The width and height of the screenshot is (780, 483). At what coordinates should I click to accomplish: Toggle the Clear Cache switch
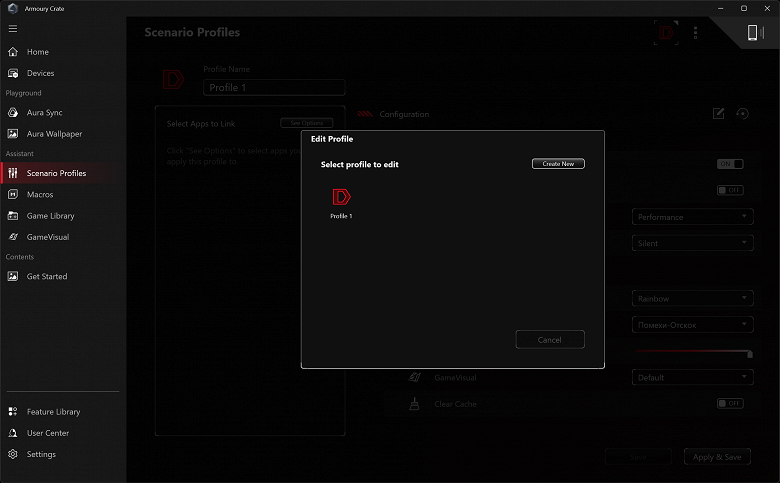pyautogui.click(x=730, y=403)
